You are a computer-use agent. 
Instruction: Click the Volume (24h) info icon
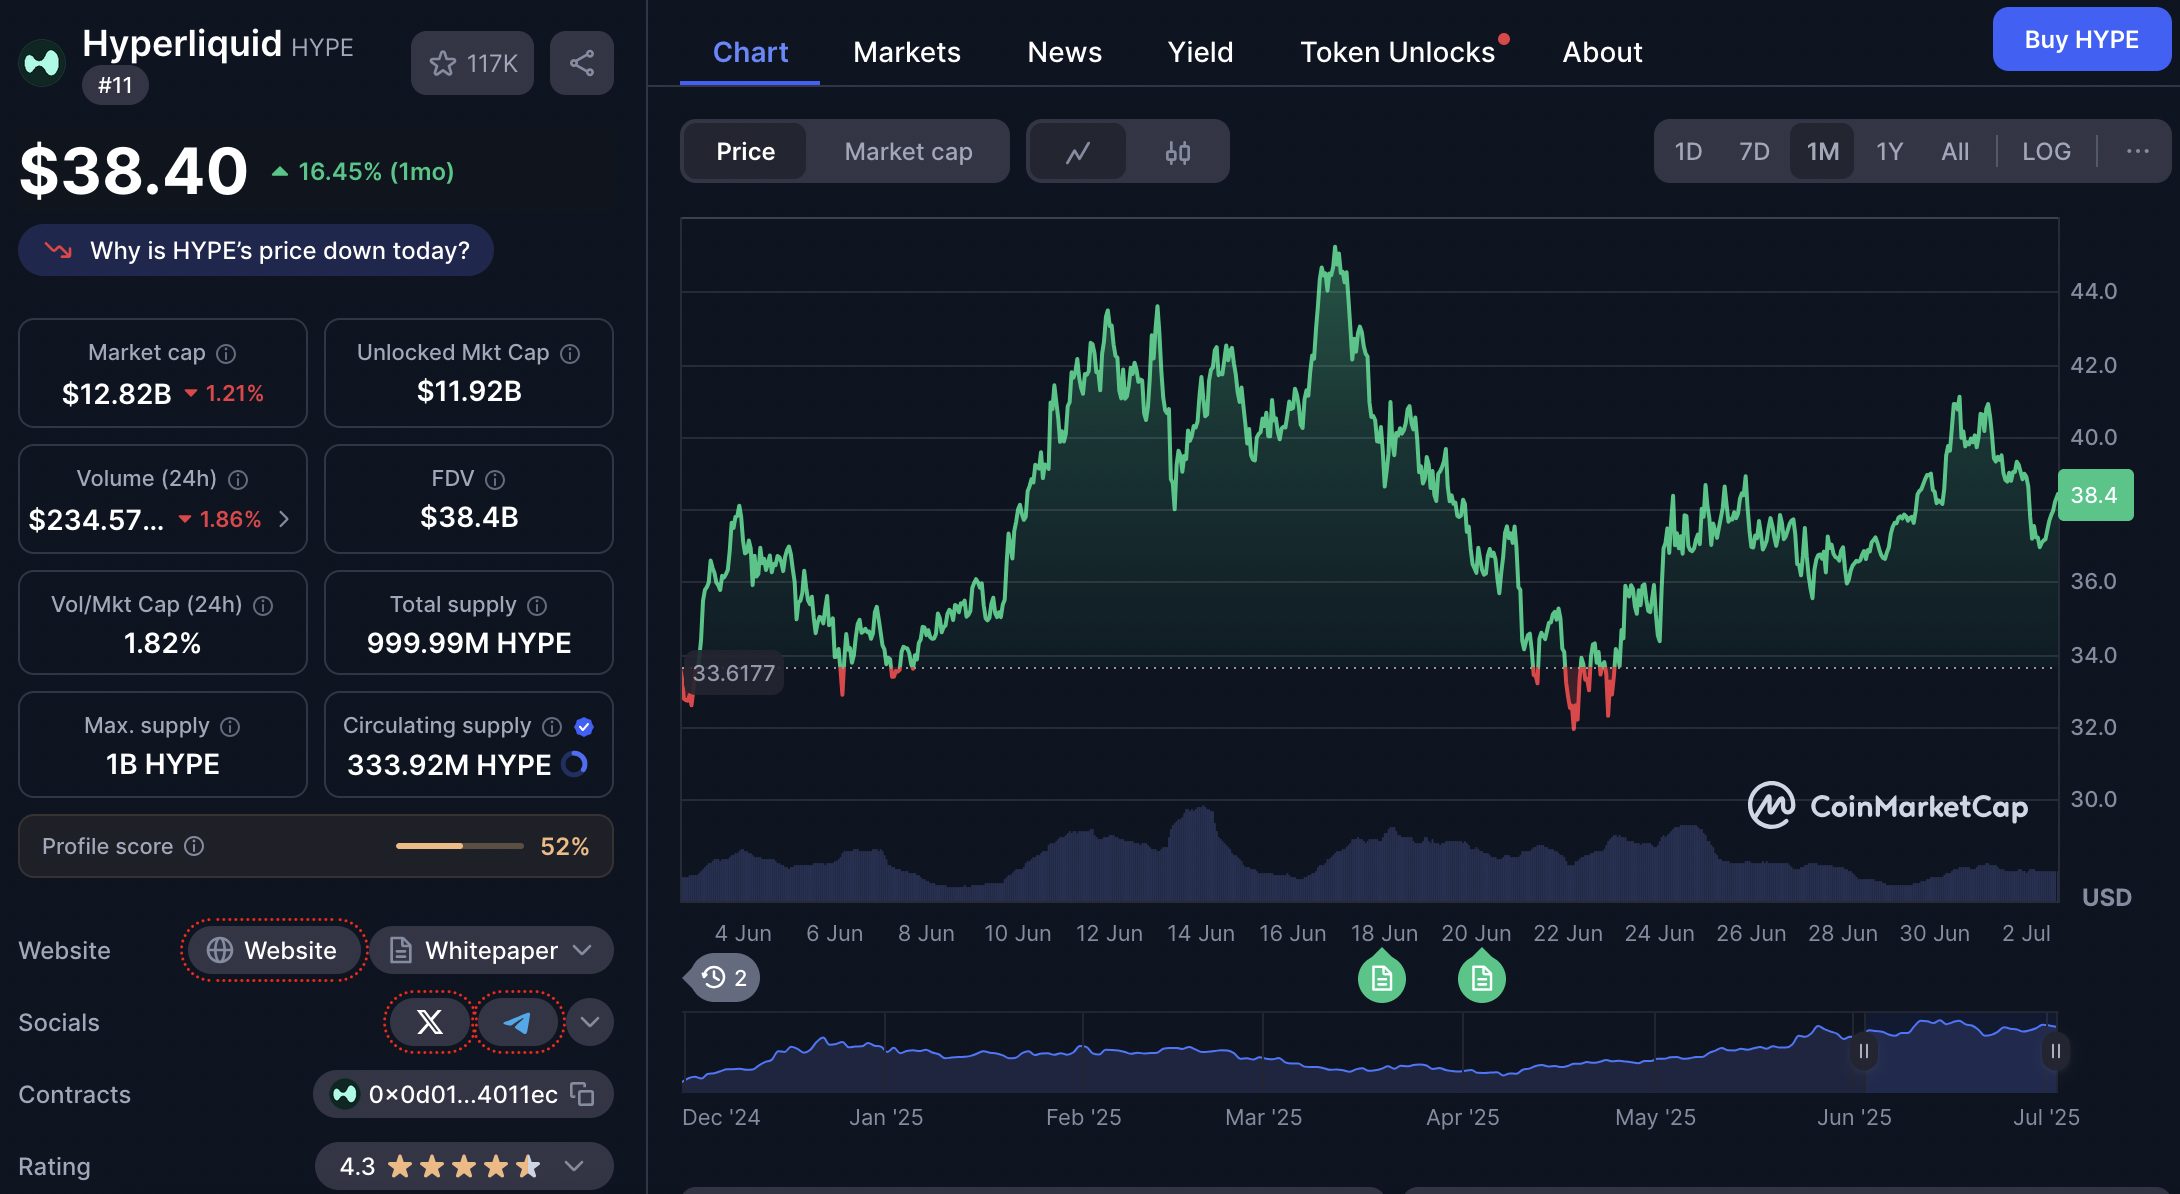pyautogui.click(x=238, y=479)
